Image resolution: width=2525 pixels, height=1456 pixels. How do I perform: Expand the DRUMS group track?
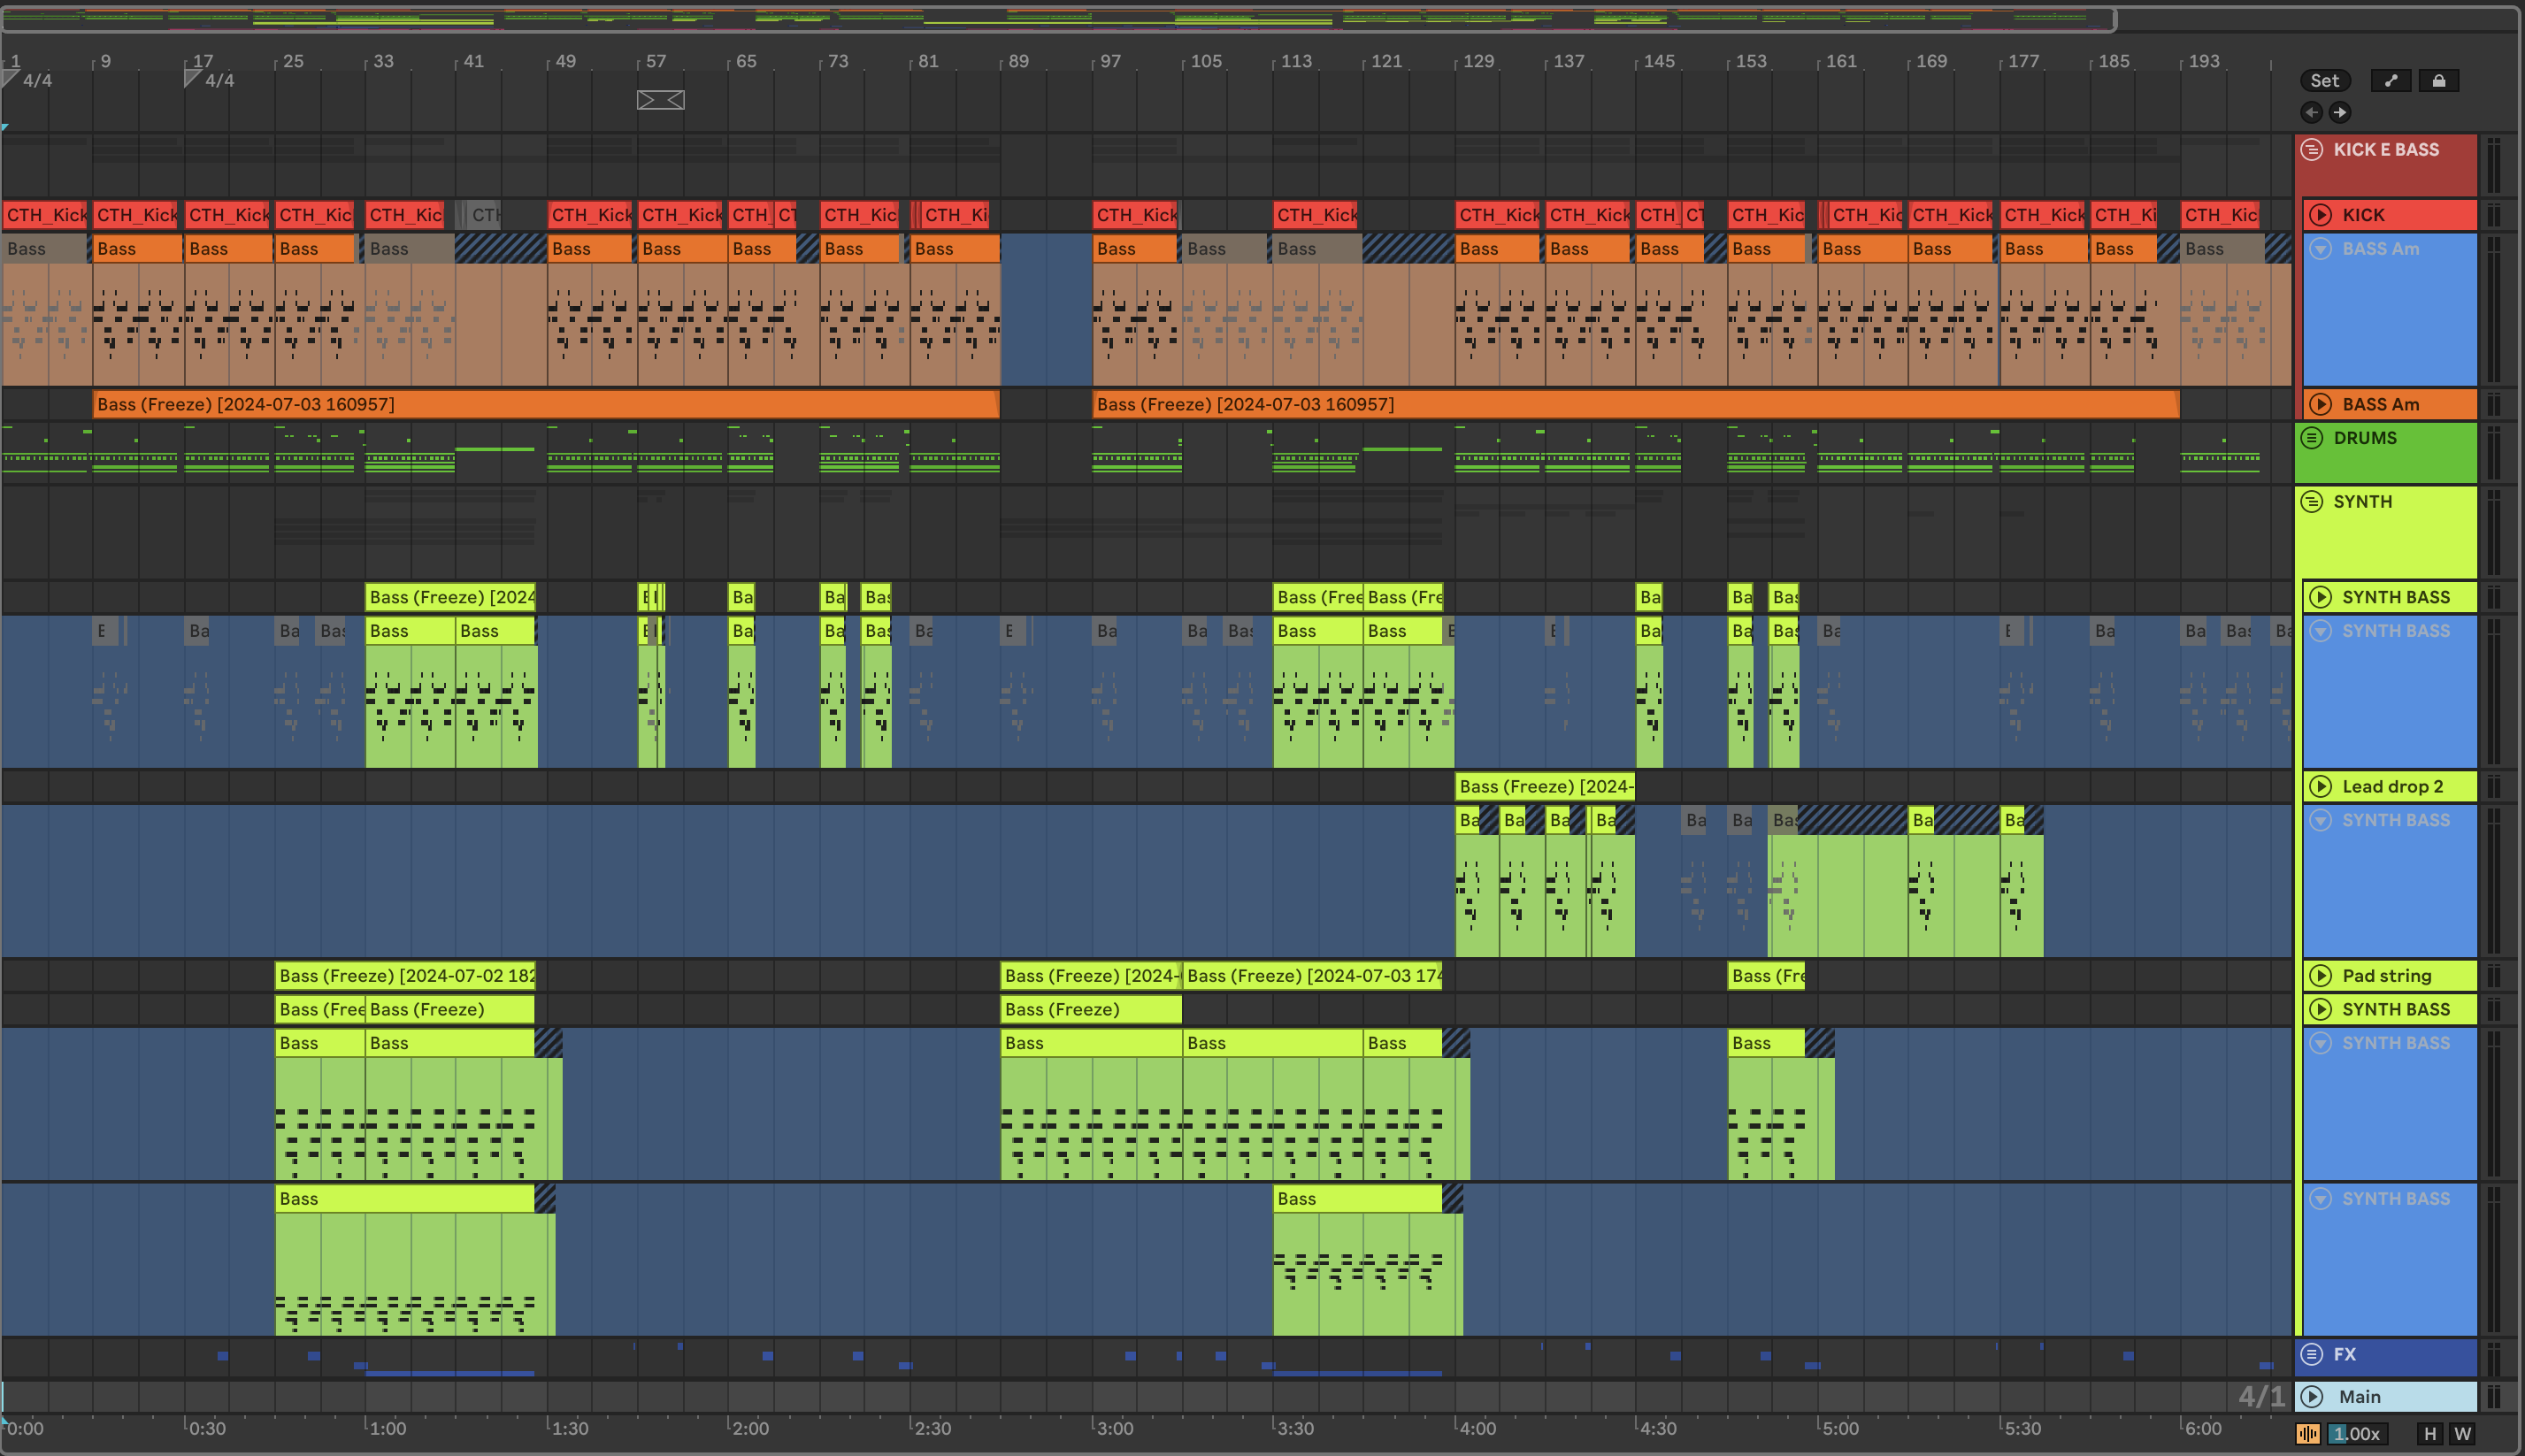[2311, 438]
